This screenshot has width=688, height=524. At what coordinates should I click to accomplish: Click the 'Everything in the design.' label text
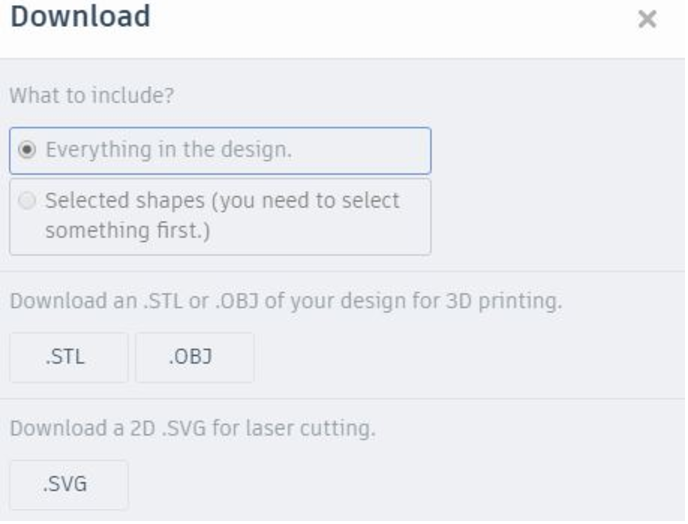click(x=168, y=150)
